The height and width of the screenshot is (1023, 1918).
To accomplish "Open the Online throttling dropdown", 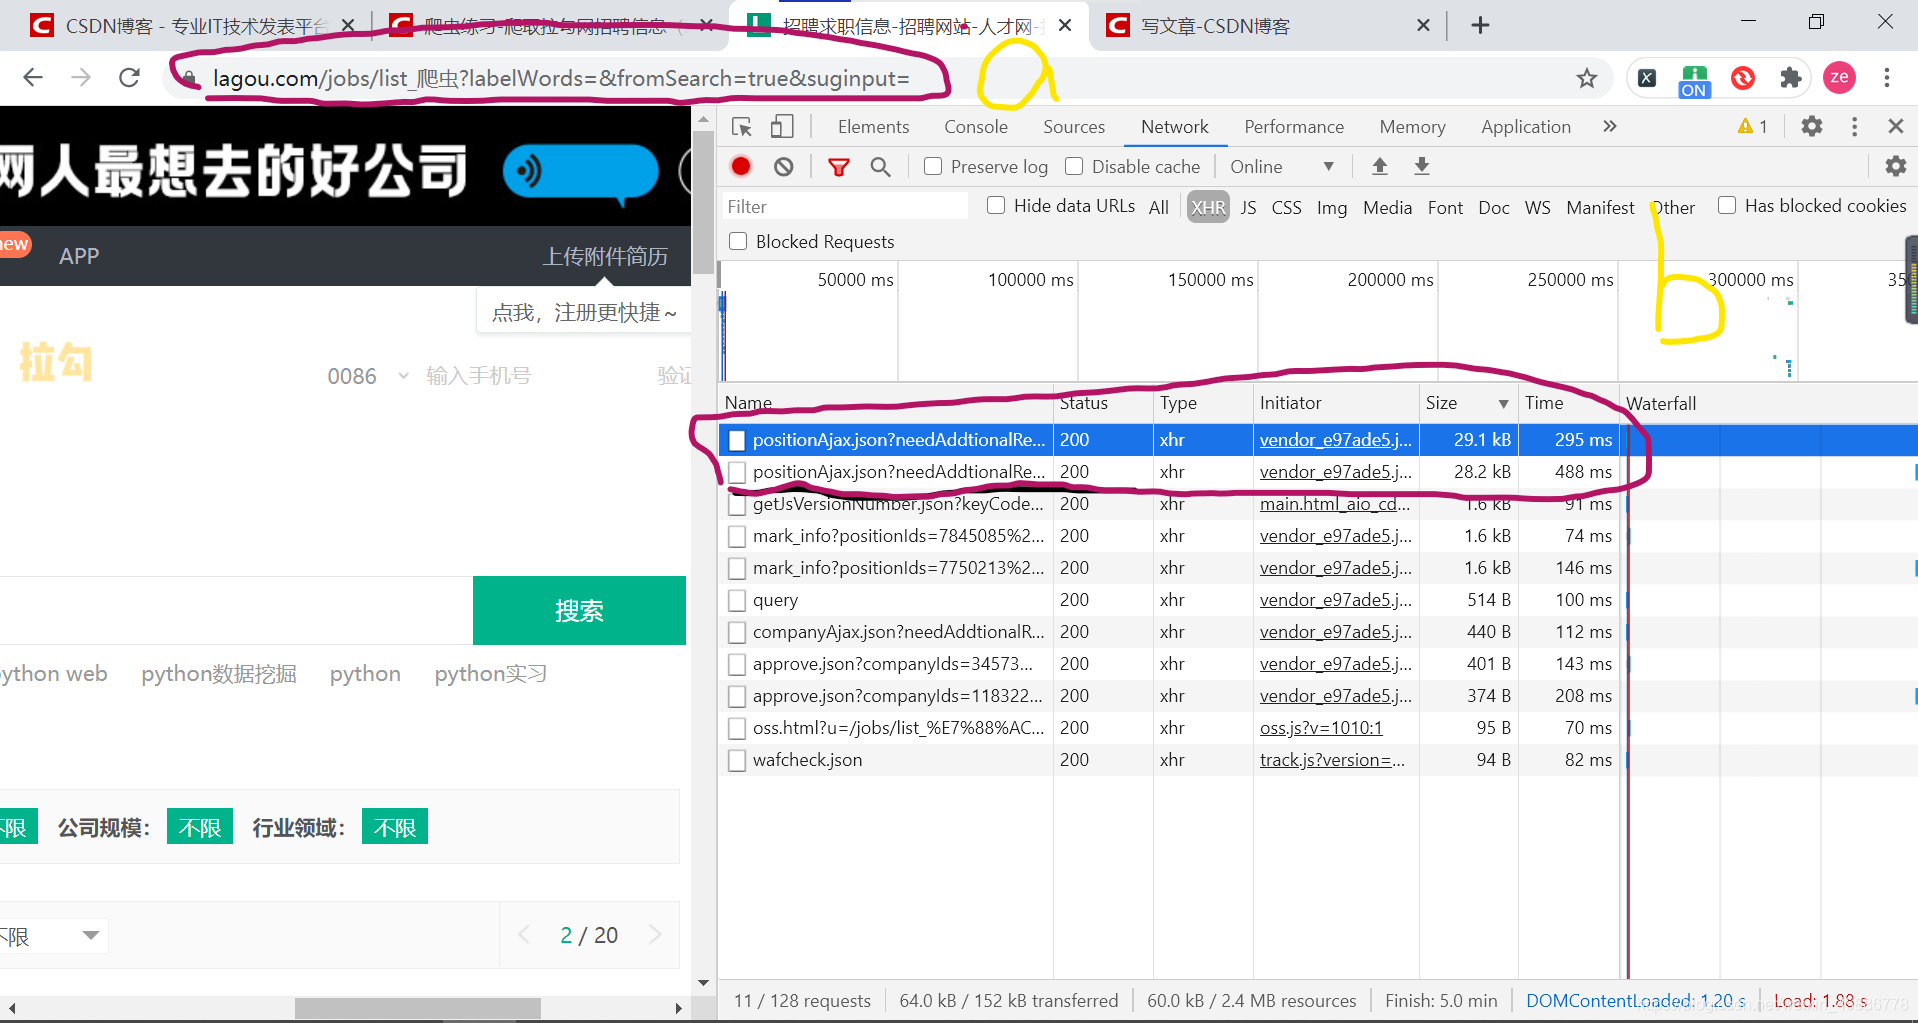I will click(x=1282, y=167).
